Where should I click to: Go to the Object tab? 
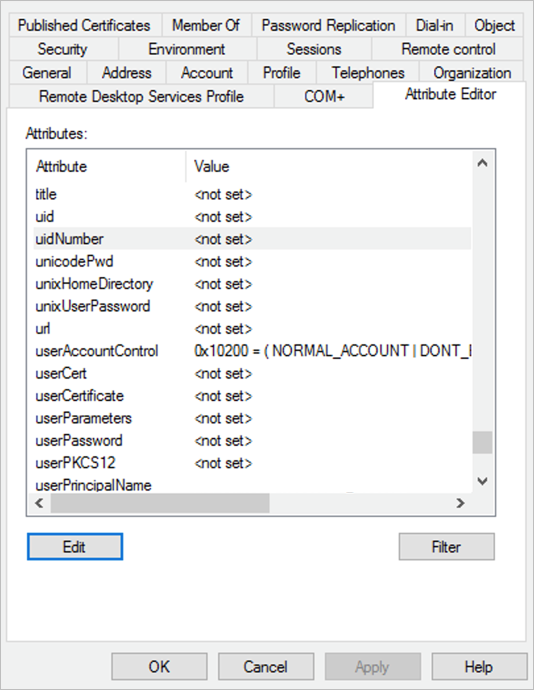tap(494, 25)
